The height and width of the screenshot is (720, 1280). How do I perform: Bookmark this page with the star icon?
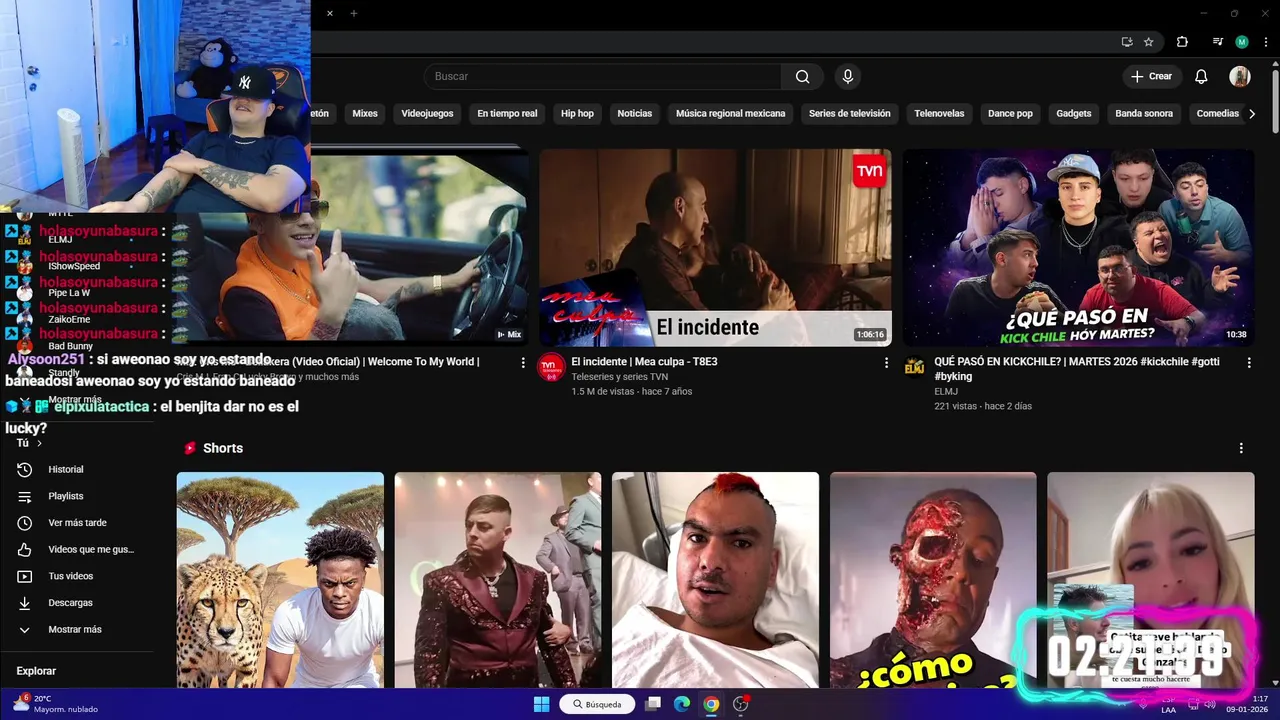[1149, 42]
